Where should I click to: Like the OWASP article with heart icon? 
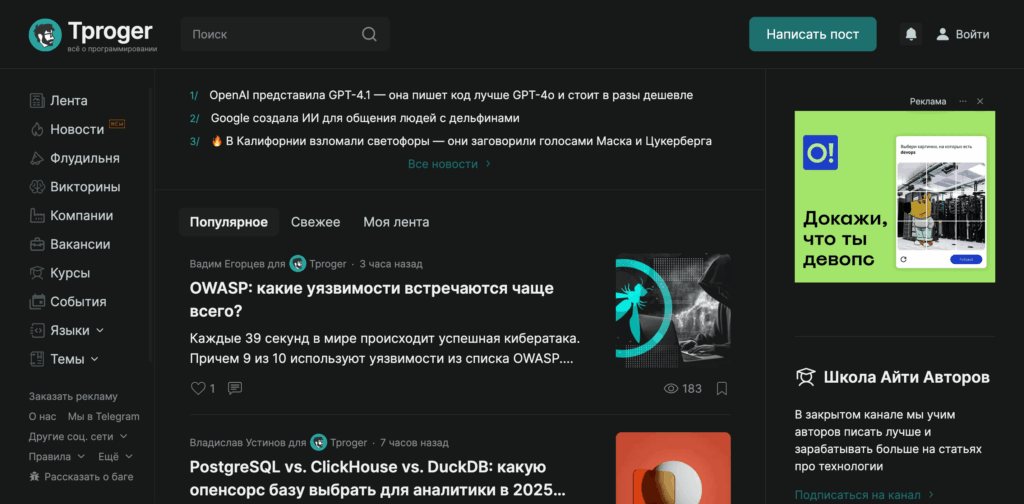[x=198, y=388]
